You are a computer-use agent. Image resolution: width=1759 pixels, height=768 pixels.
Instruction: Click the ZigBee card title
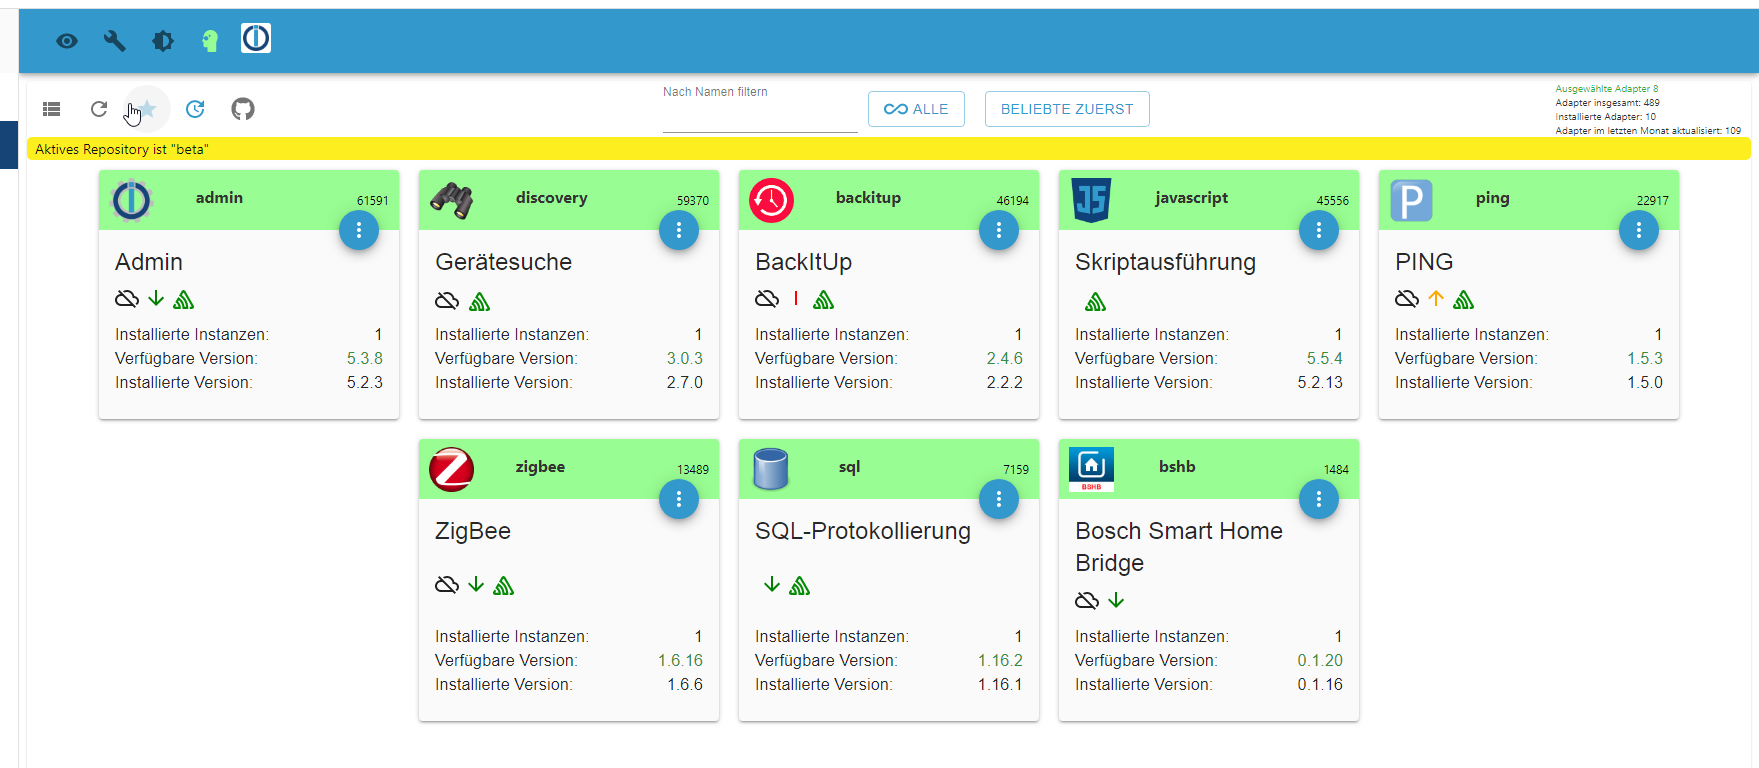point(473,531)
